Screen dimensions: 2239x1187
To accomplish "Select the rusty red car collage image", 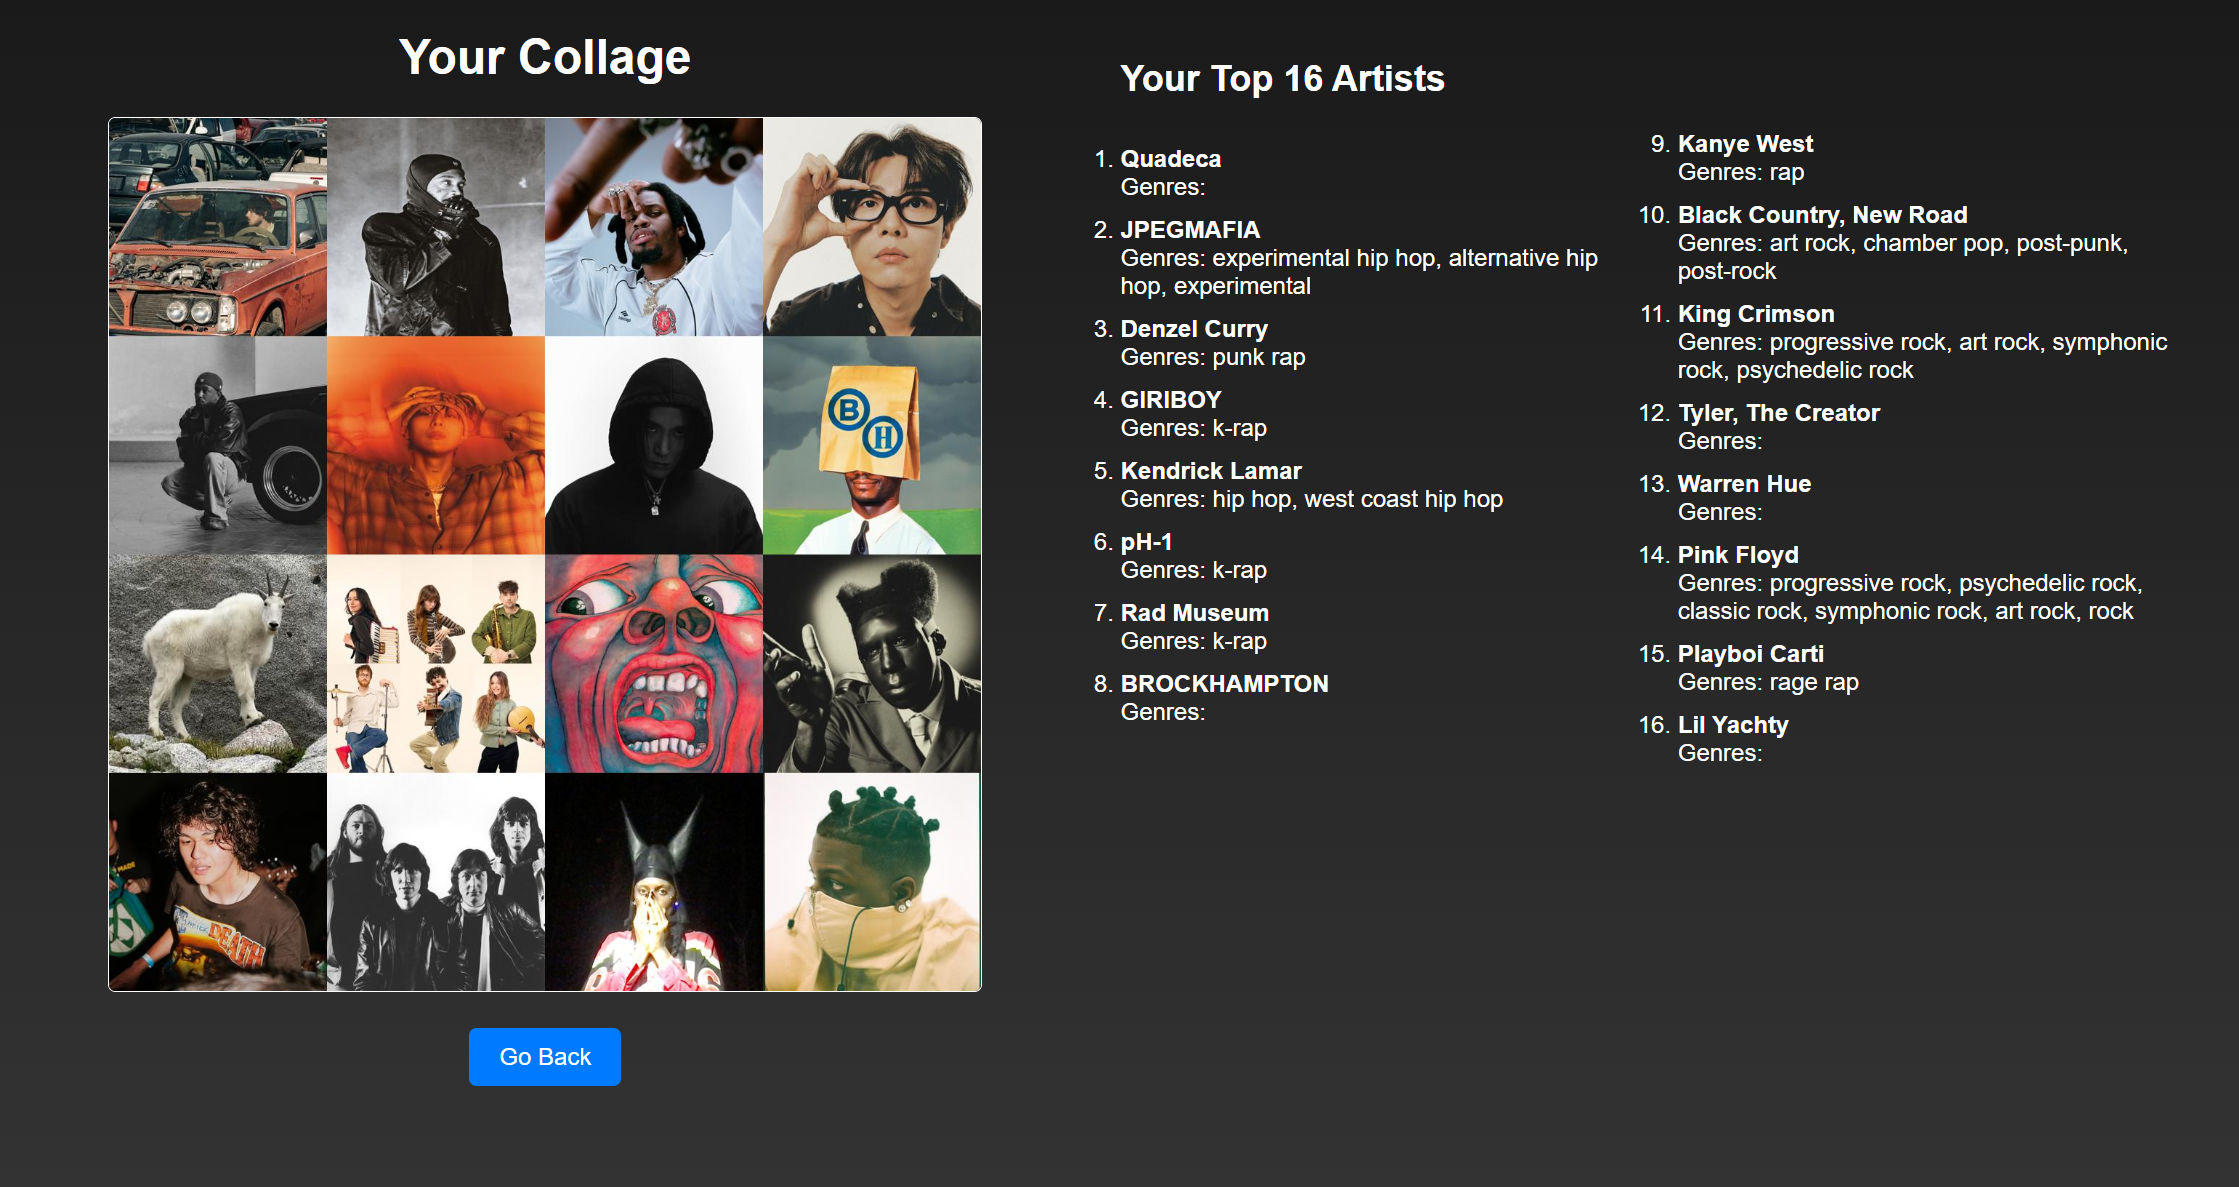I will click(x=218, y=227).
